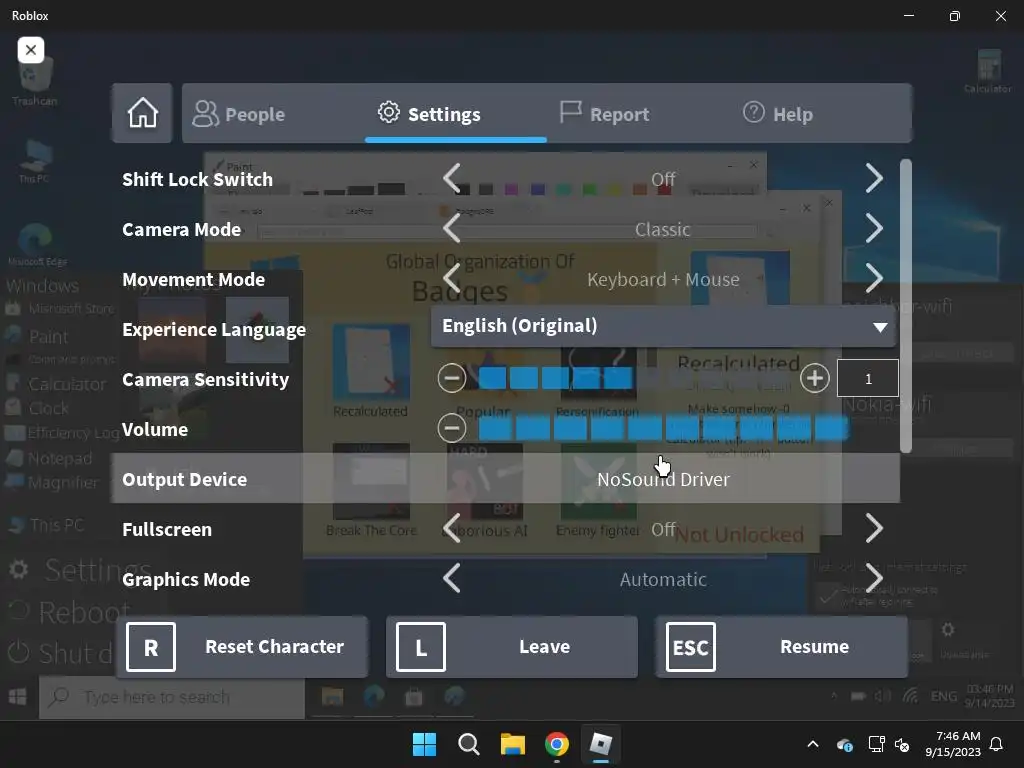Select the Output Device NoSound Driver row

505,479
